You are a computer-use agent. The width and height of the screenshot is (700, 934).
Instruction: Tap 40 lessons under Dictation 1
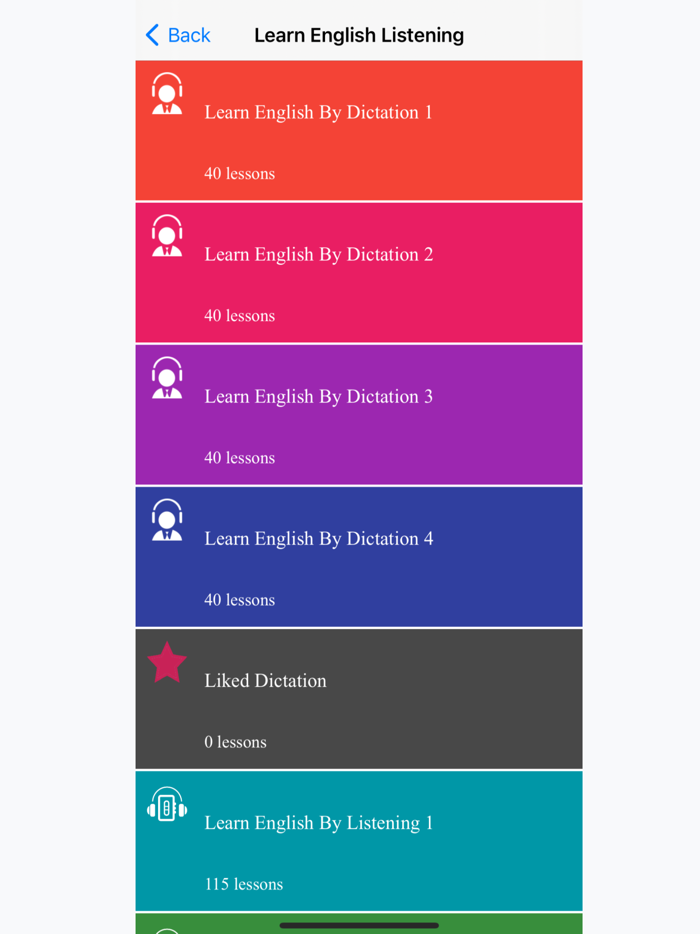(x=239, y=173)
